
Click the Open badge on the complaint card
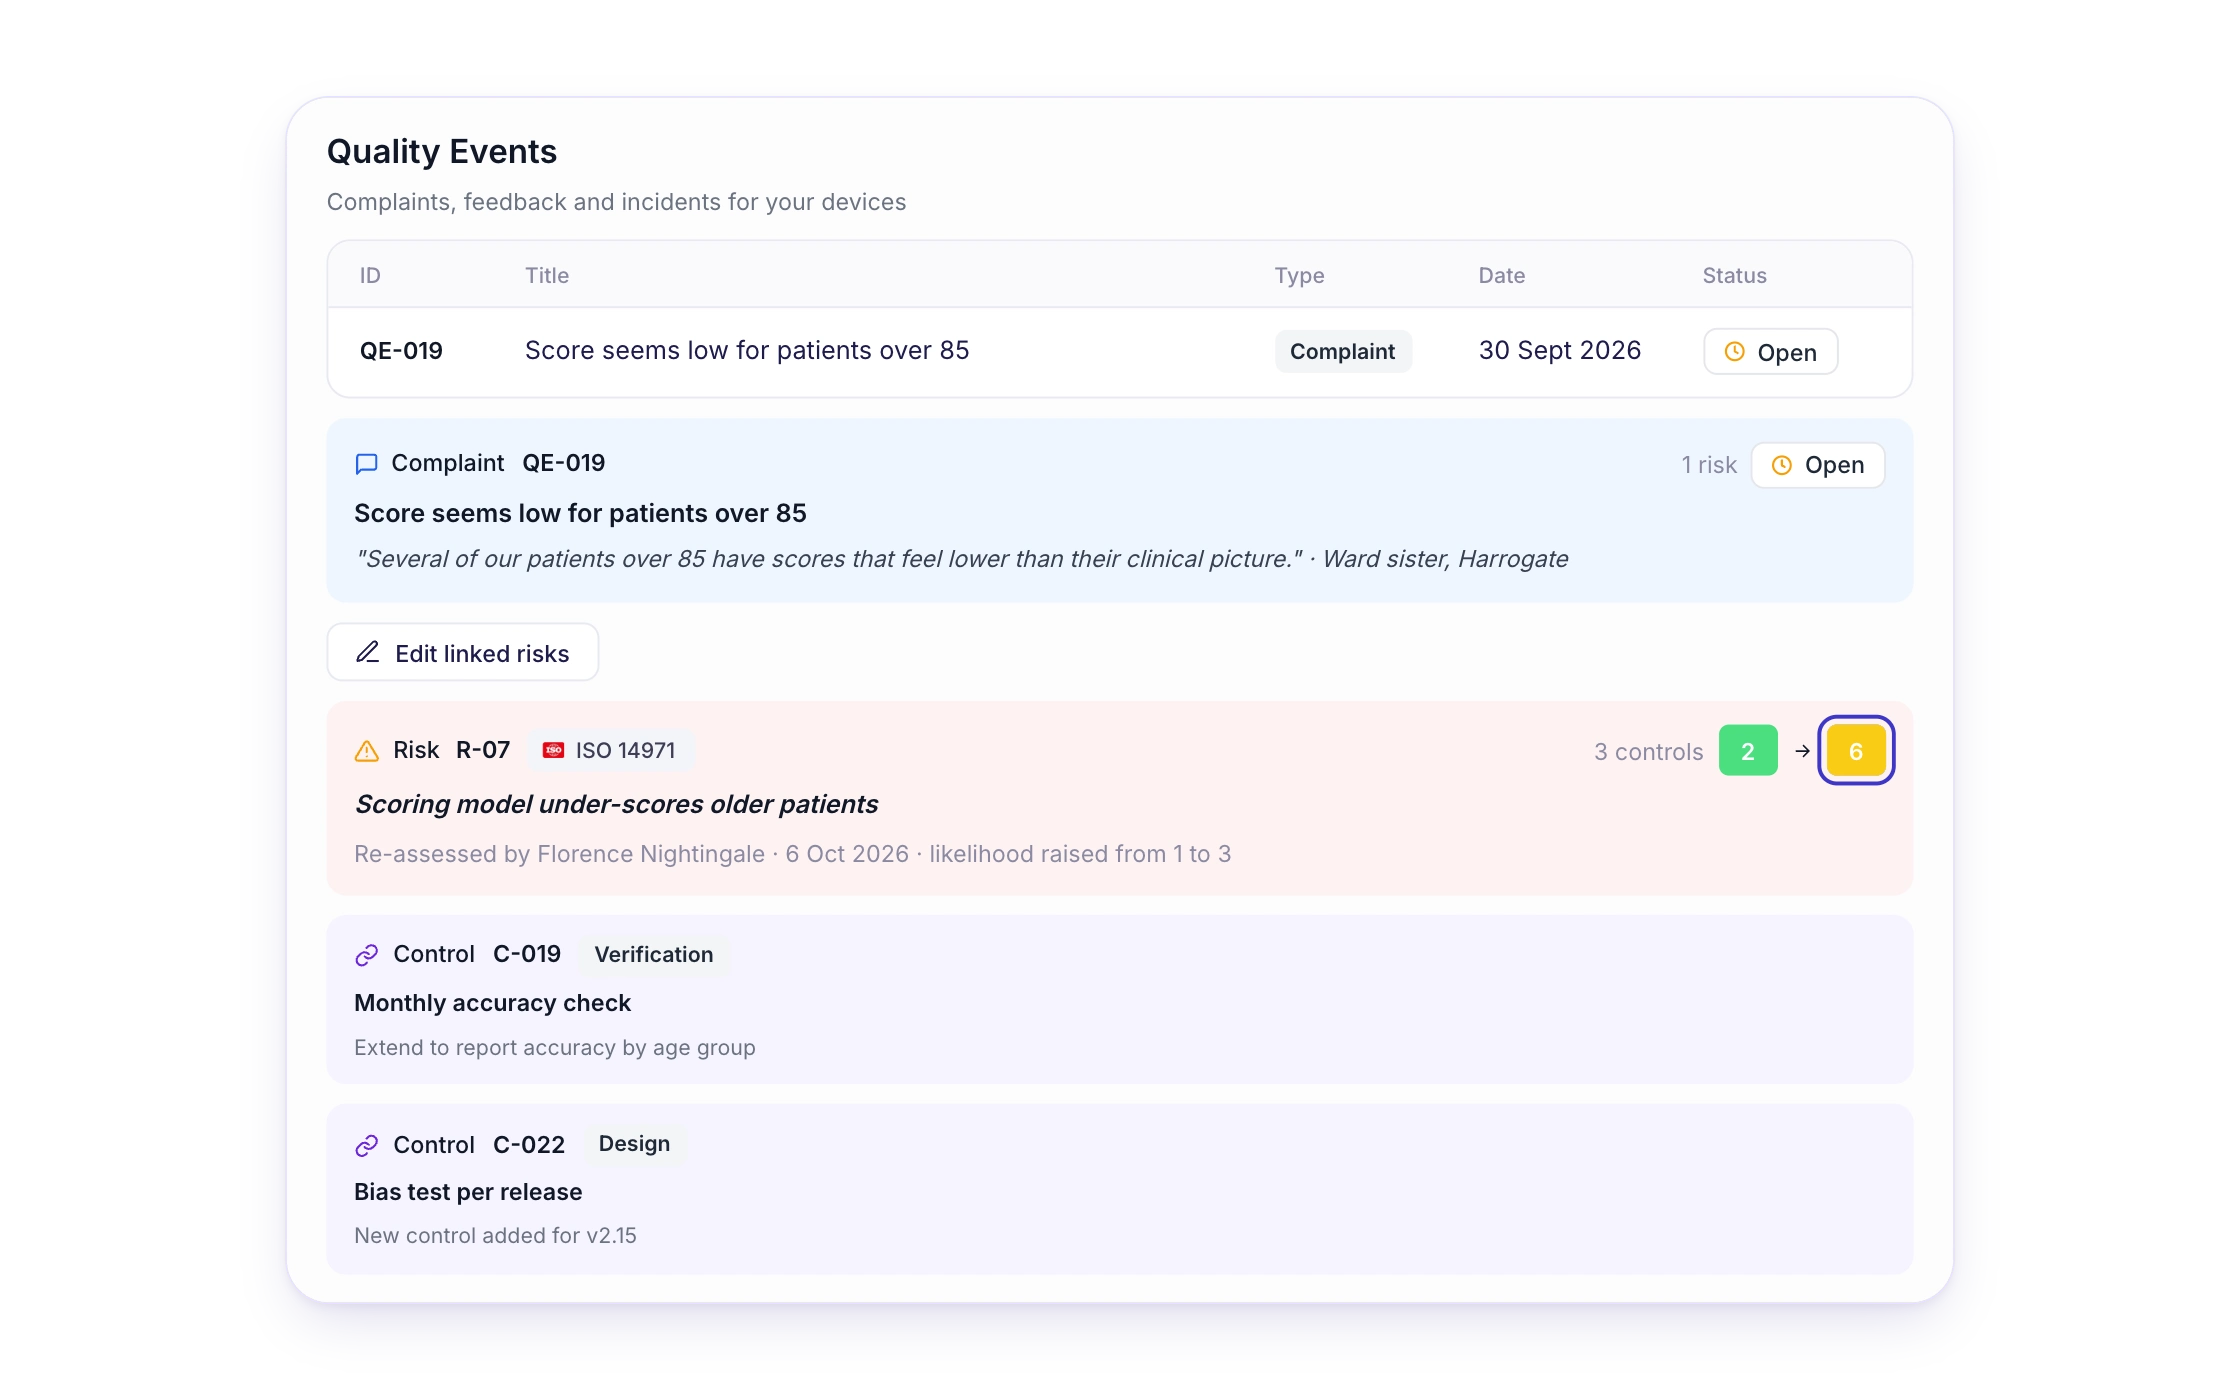1818,465
